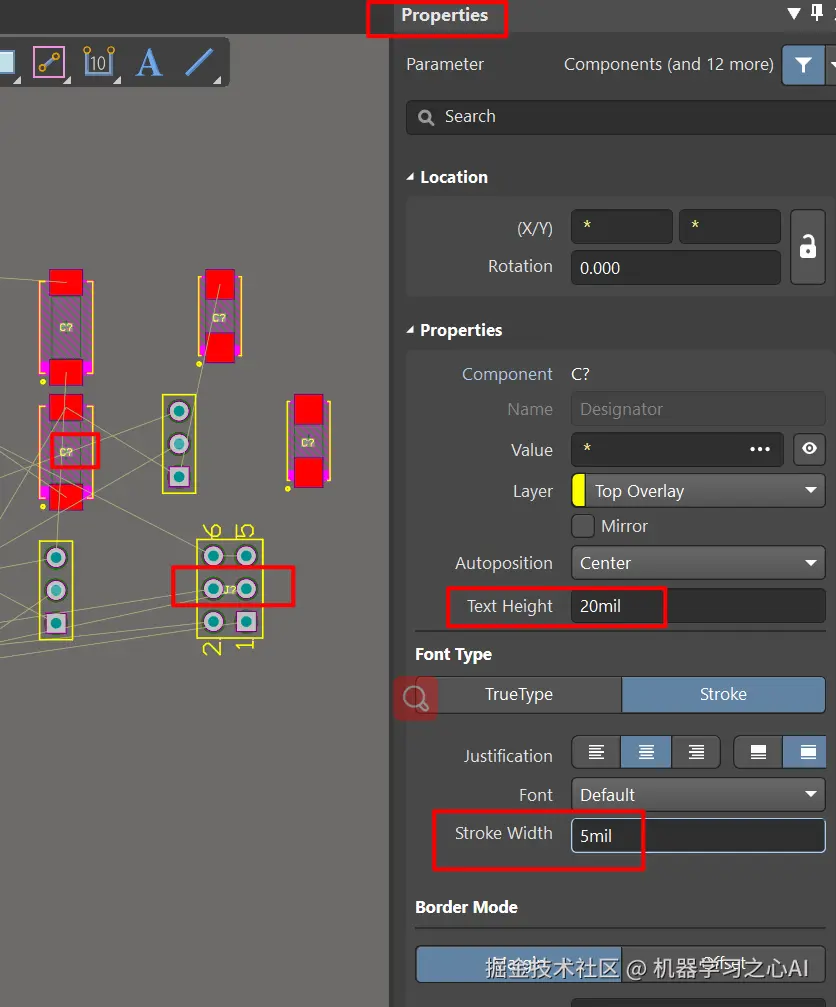
Task: Click the X location field
Action: coord(622,226)
